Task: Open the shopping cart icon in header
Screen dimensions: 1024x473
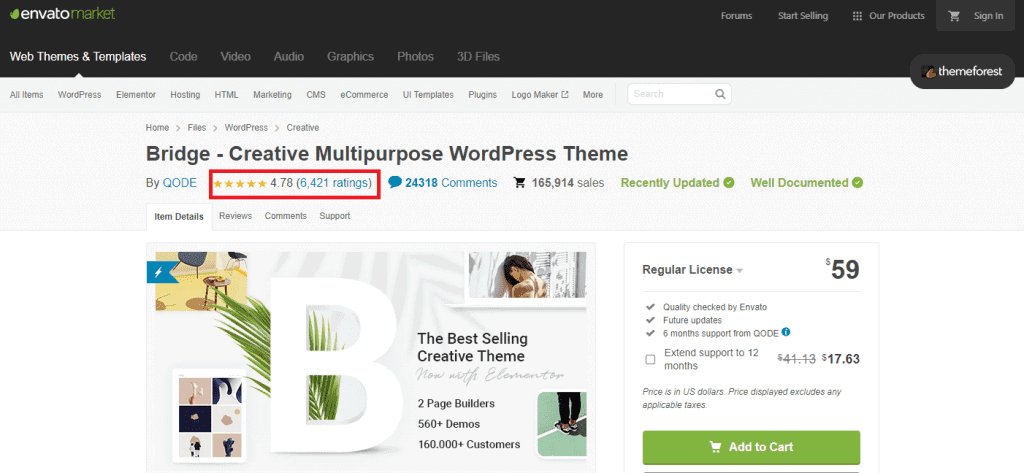Action: [x=954, y=16]
